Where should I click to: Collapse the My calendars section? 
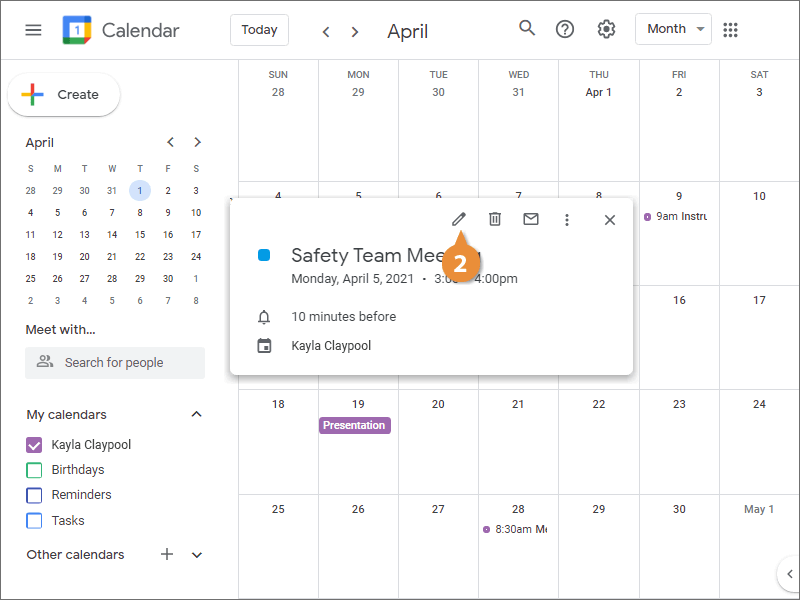[196, 414]
